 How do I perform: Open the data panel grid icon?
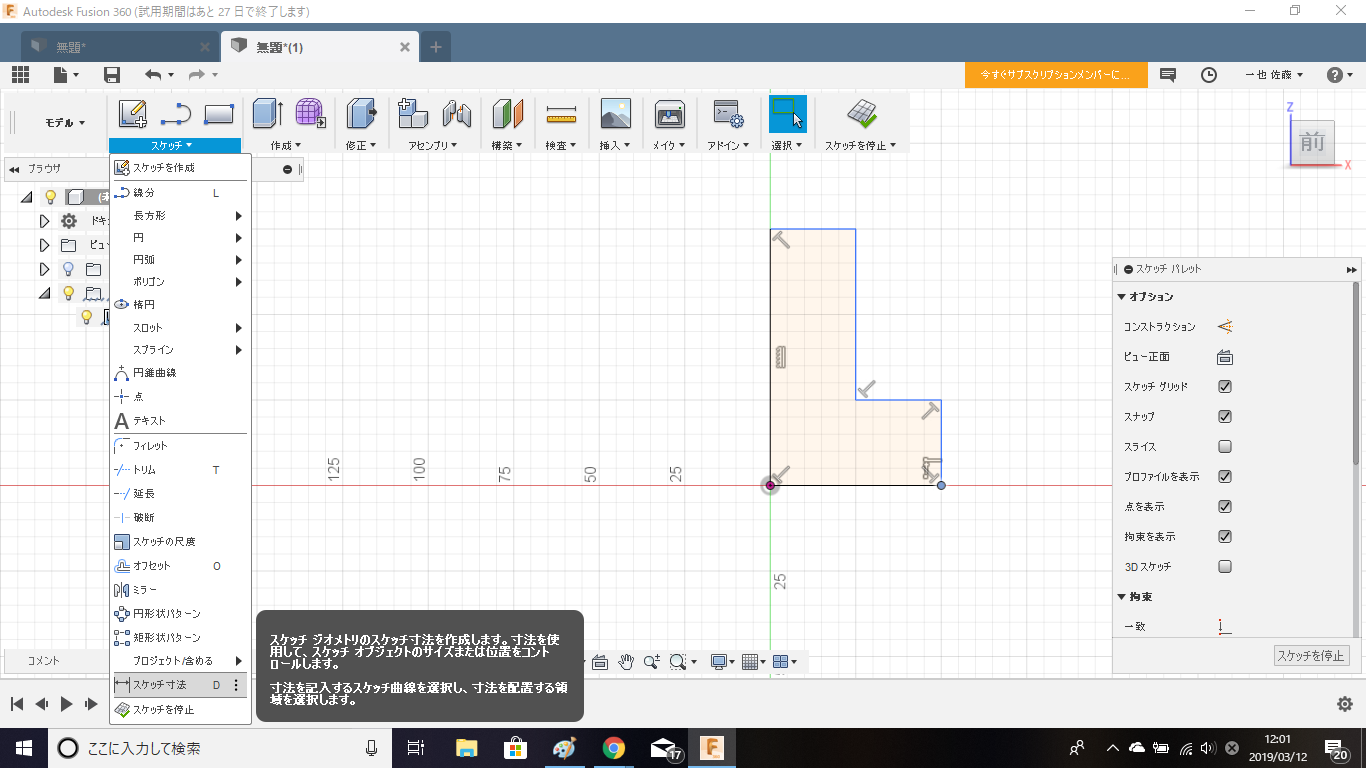20,75
